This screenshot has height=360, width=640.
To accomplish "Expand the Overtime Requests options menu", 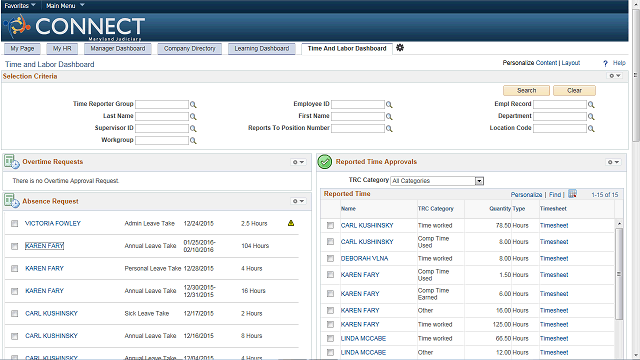I will click(x=298, y=162).
